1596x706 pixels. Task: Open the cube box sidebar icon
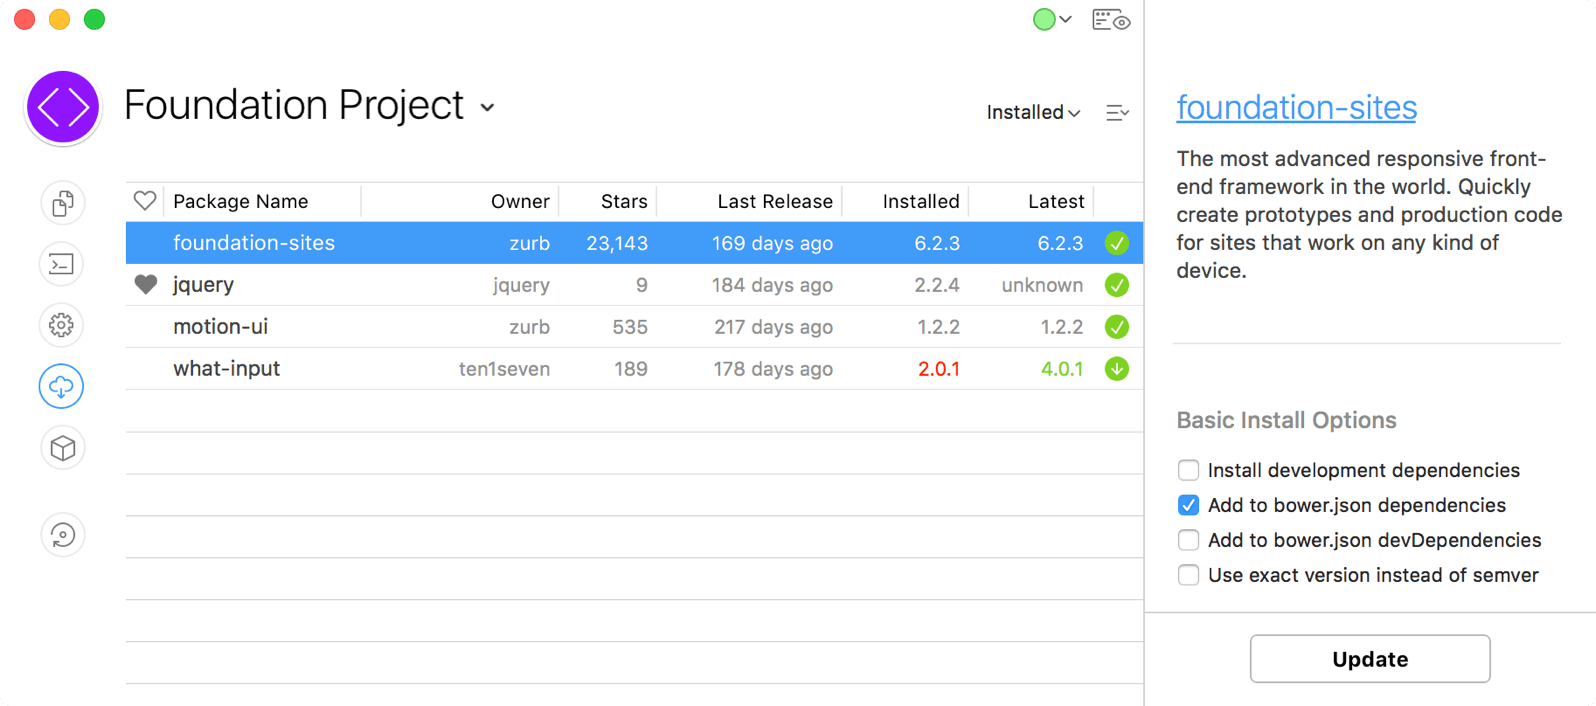(x=62, y=448)
